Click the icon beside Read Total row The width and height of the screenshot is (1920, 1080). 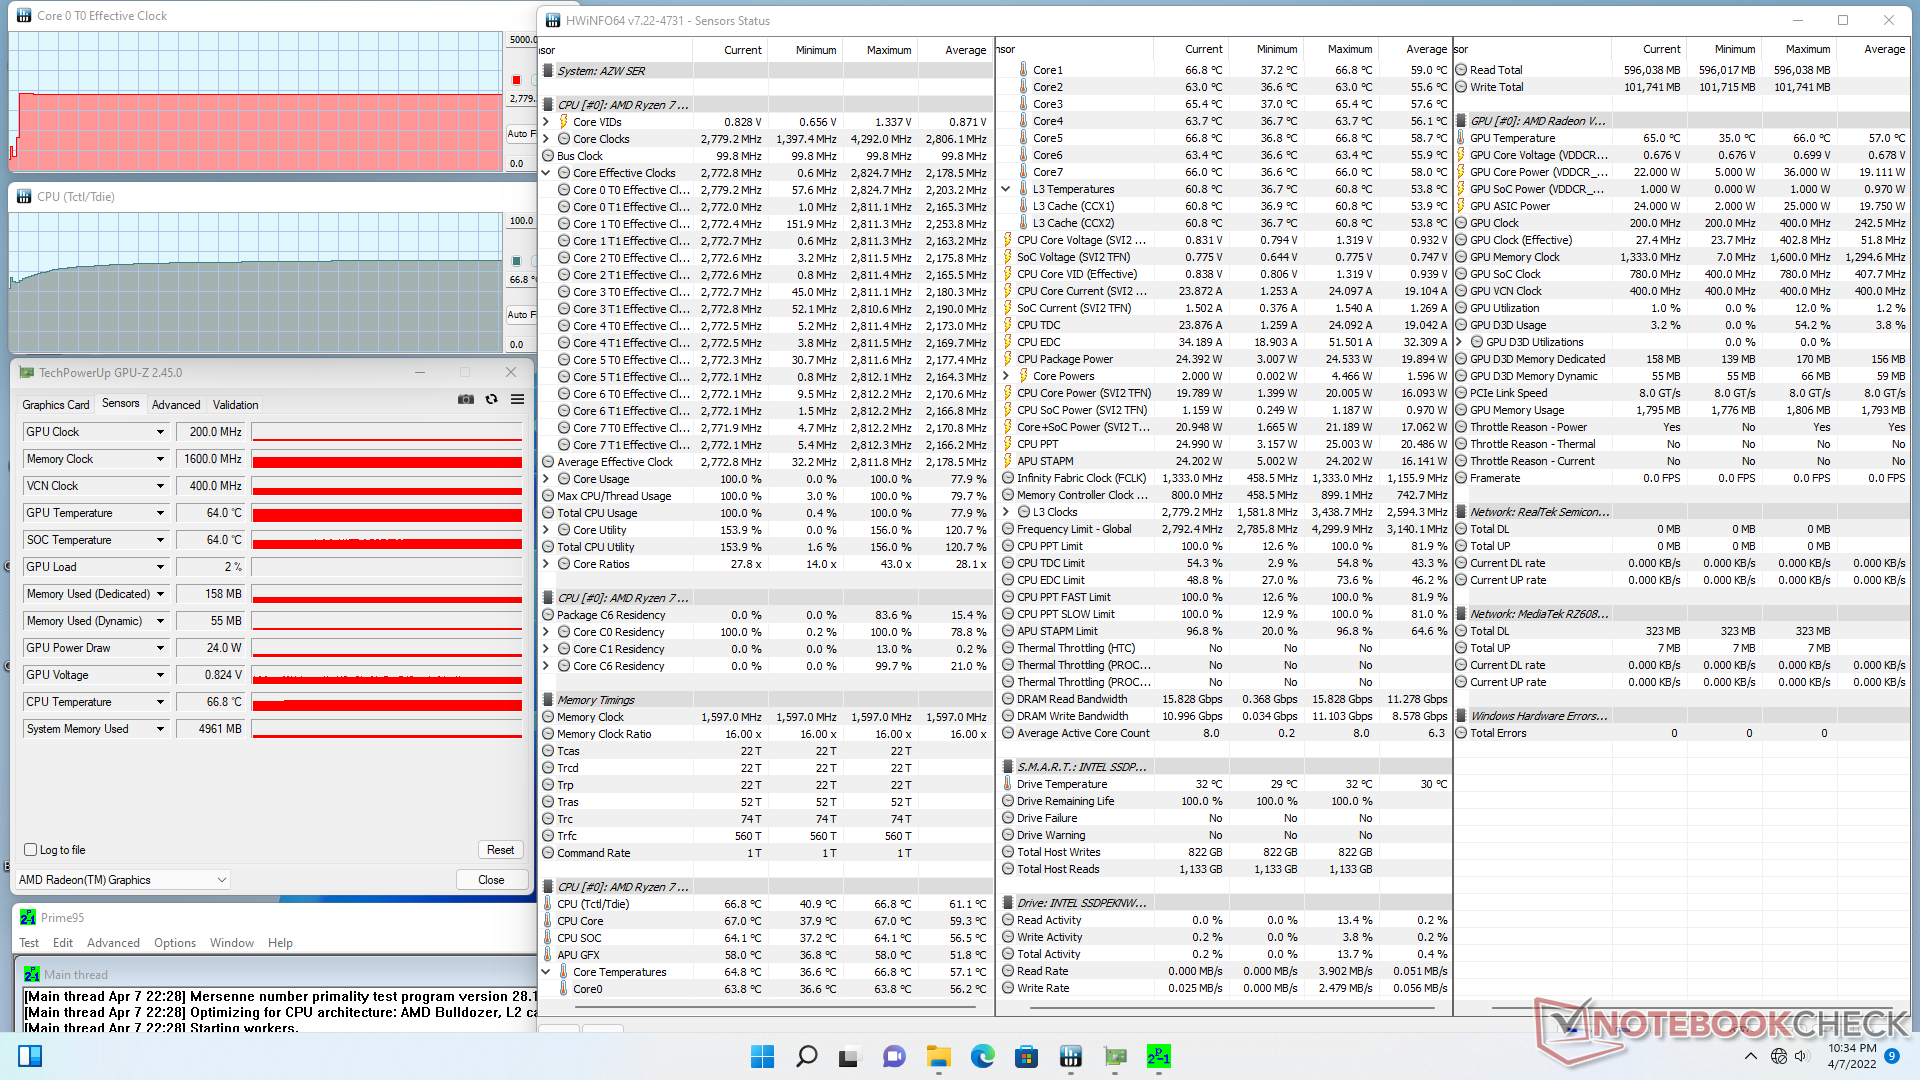pos(1461,70)
